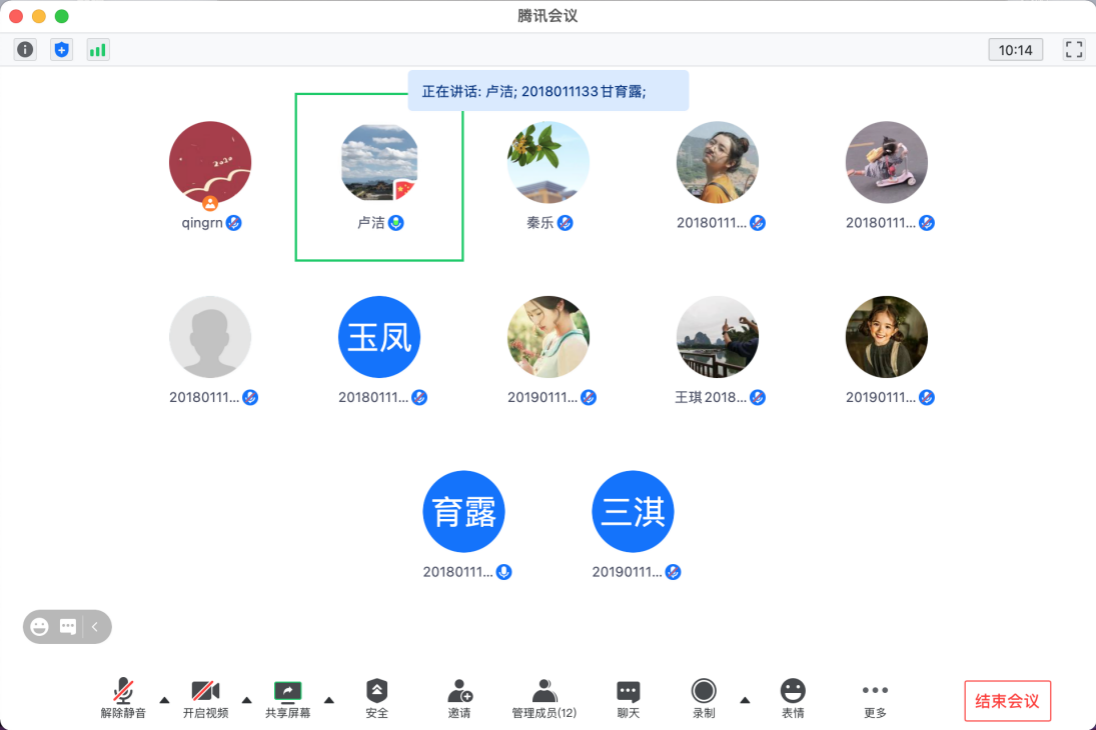
Task: Open Manage Members (管理成员) panel
Action: (x=544, y=698)
